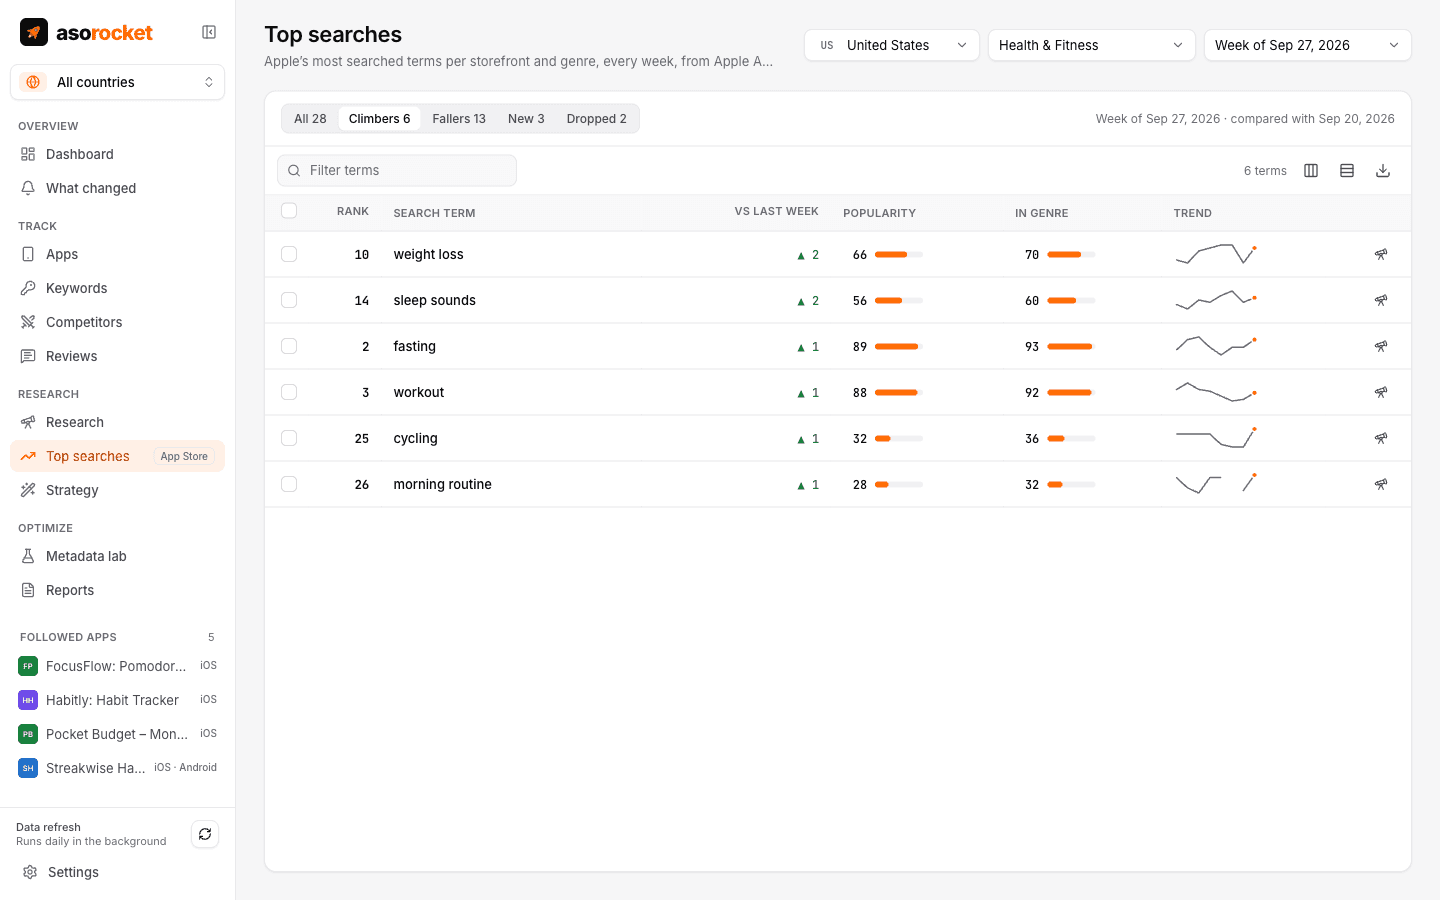Screen dimensions: 1440x900
Task: Select the 'morning routine' search term
Action: (443, 485)
